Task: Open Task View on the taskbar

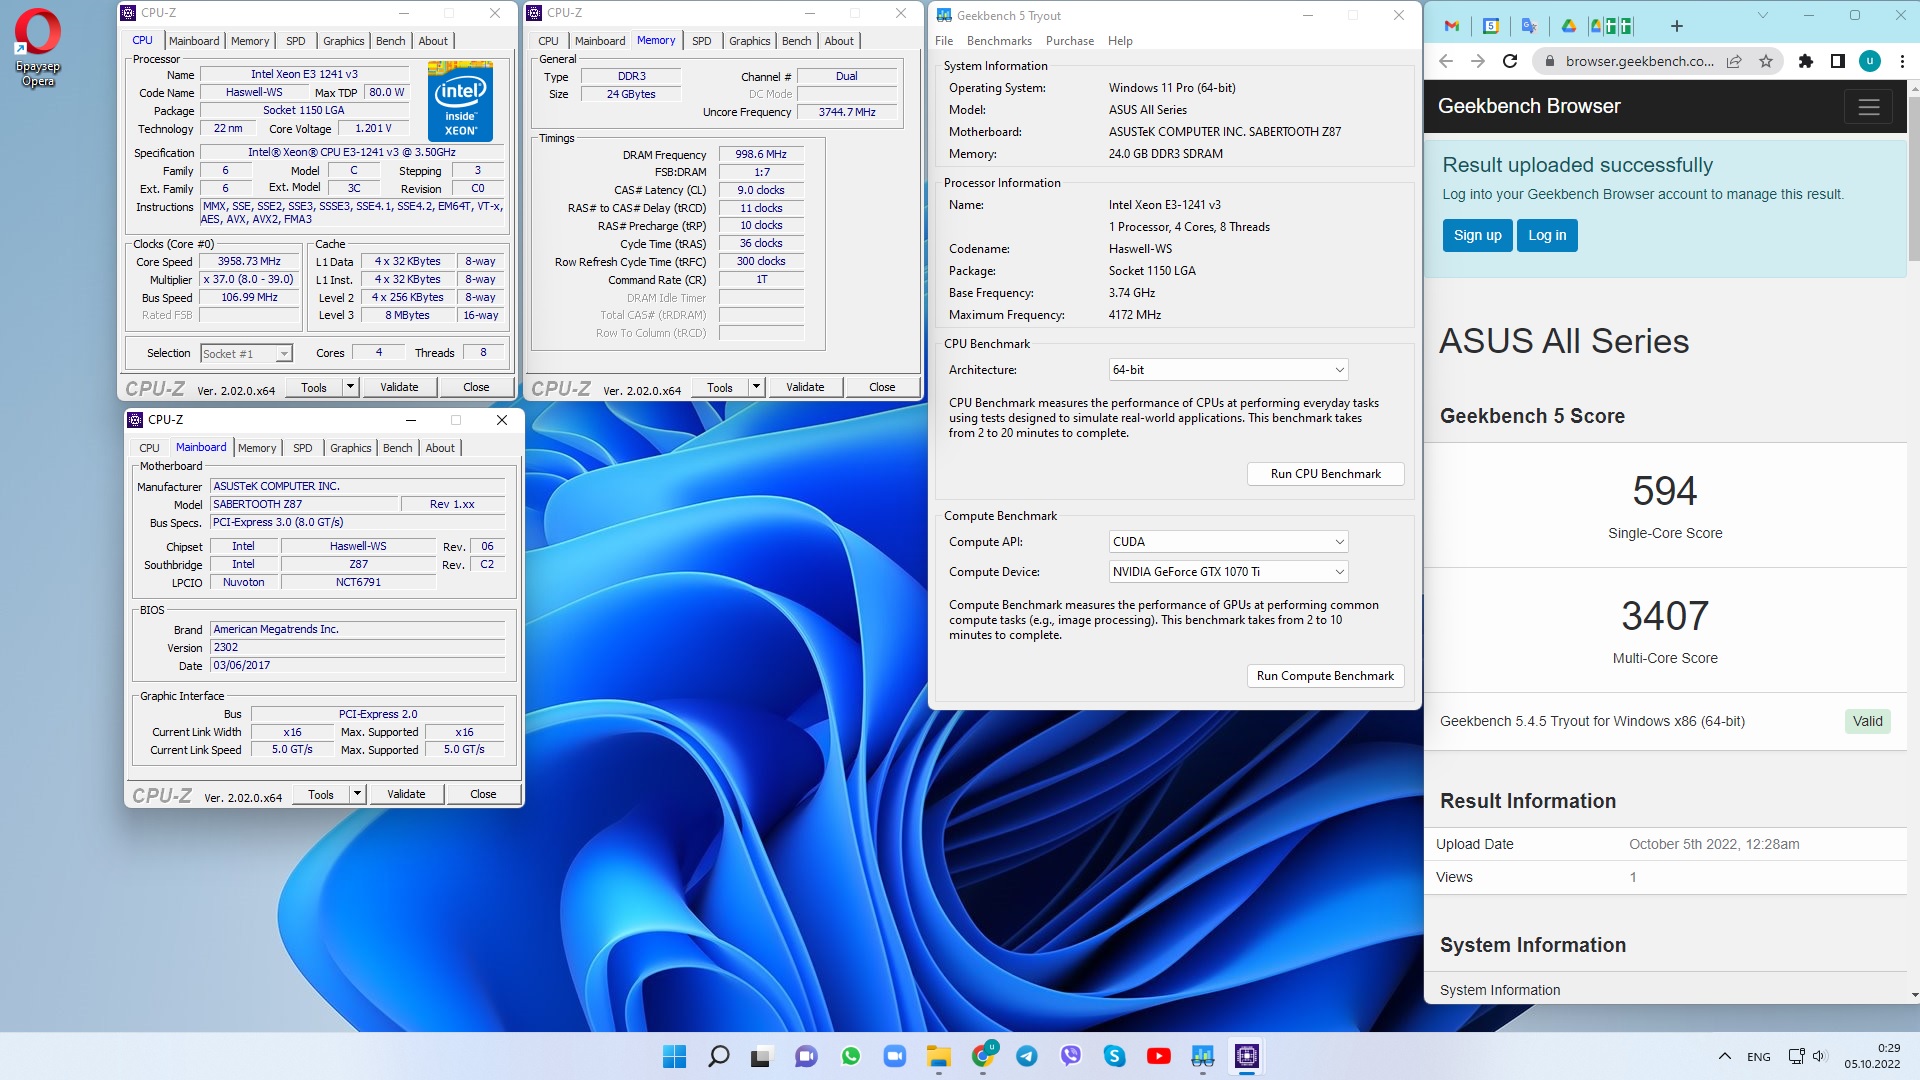Action: click(762, 1056)
